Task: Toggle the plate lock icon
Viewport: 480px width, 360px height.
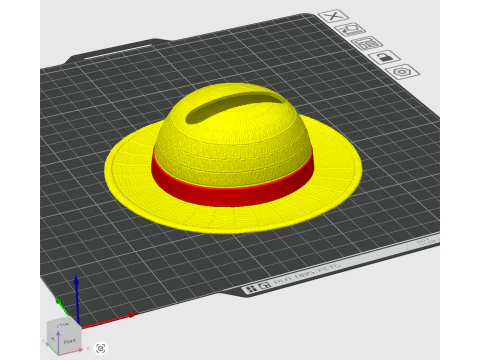Action: [x=384, y=57]
